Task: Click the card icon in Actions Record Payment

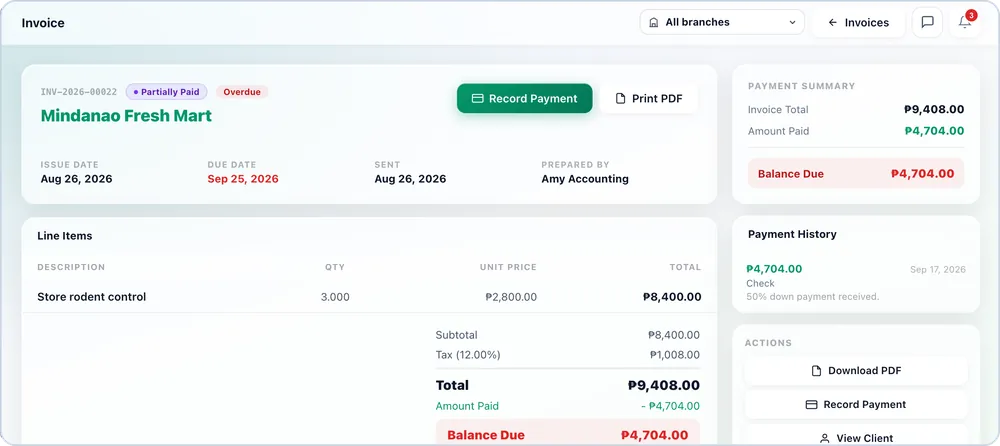Action: (x=812, y=405)
